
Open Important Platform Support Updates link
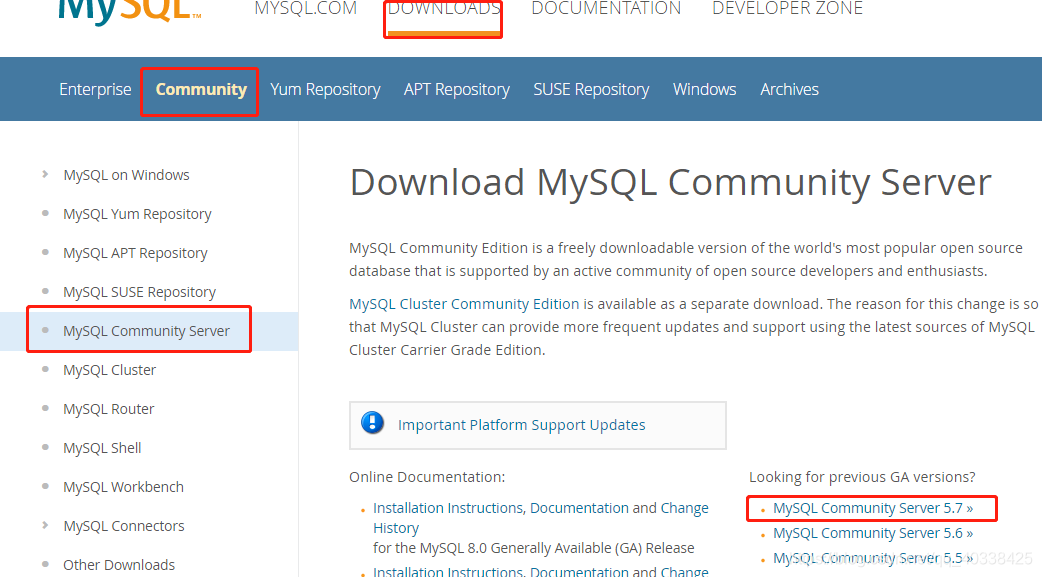pos(522,425)
